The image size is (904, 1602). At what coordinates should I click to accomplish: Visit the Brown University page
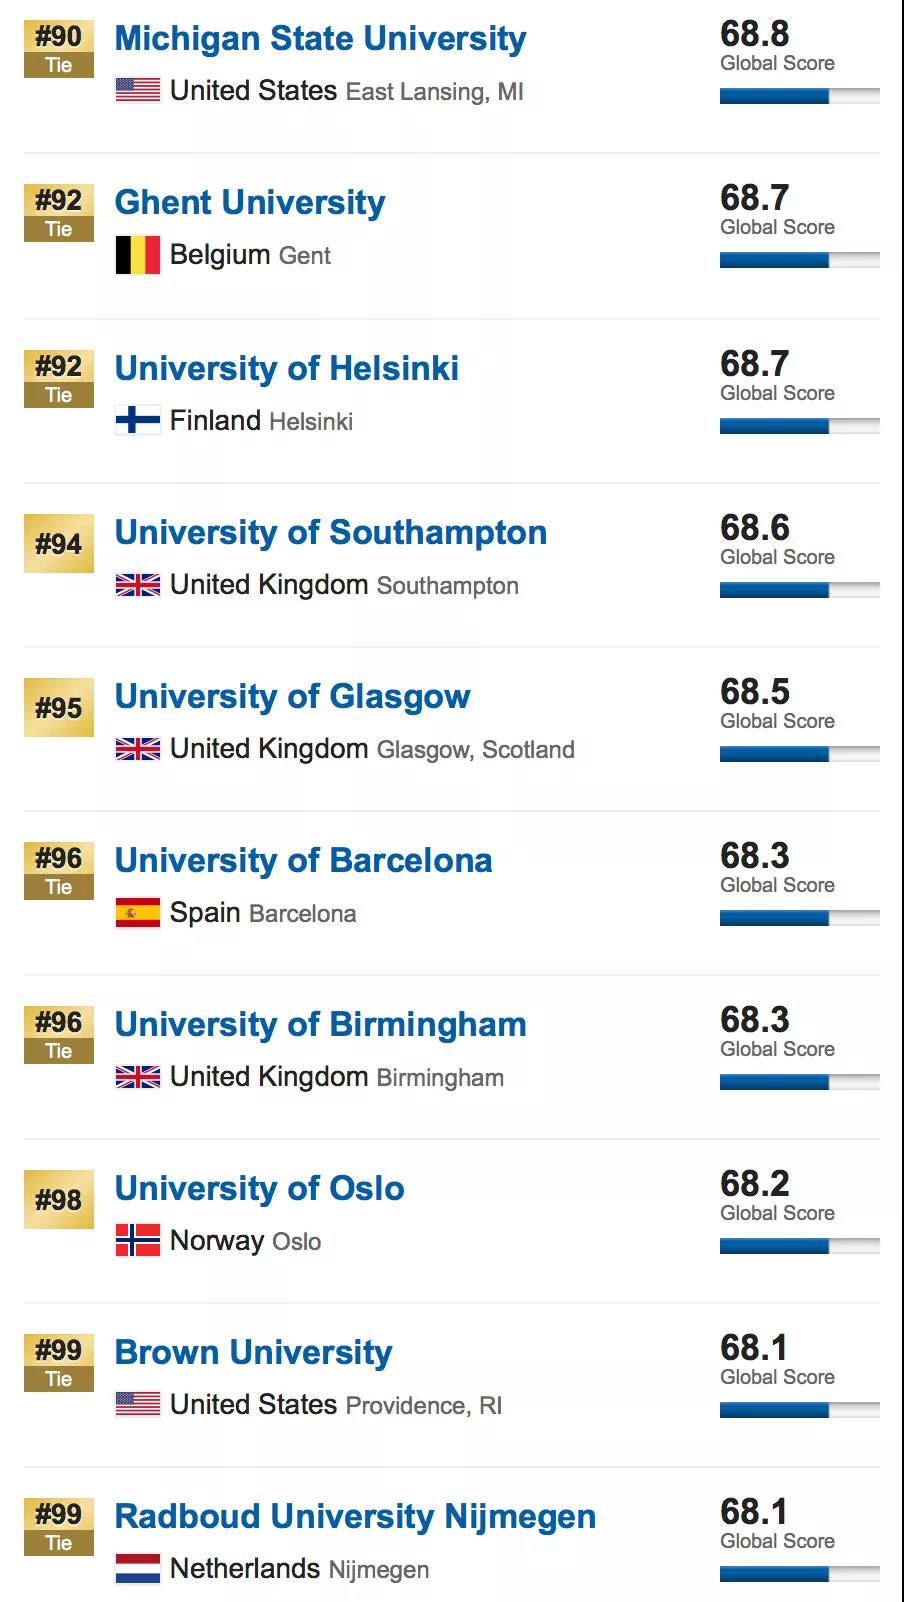point(253,1352)
